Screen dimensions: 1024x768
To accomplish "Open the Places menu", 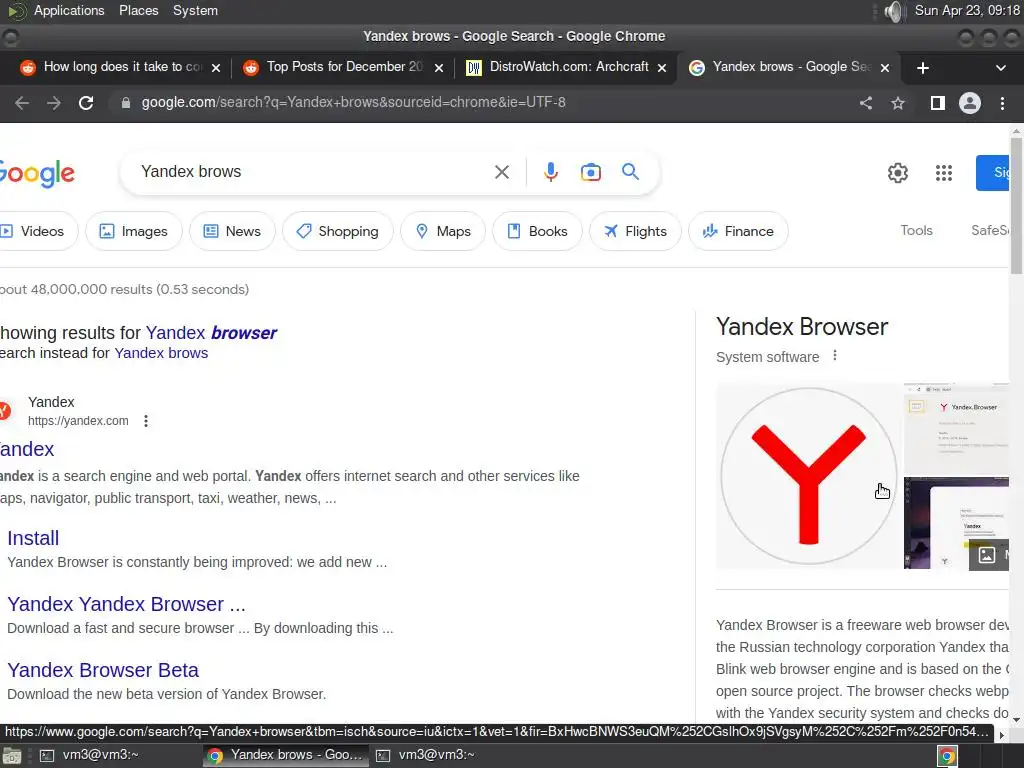I will point(138,10).
